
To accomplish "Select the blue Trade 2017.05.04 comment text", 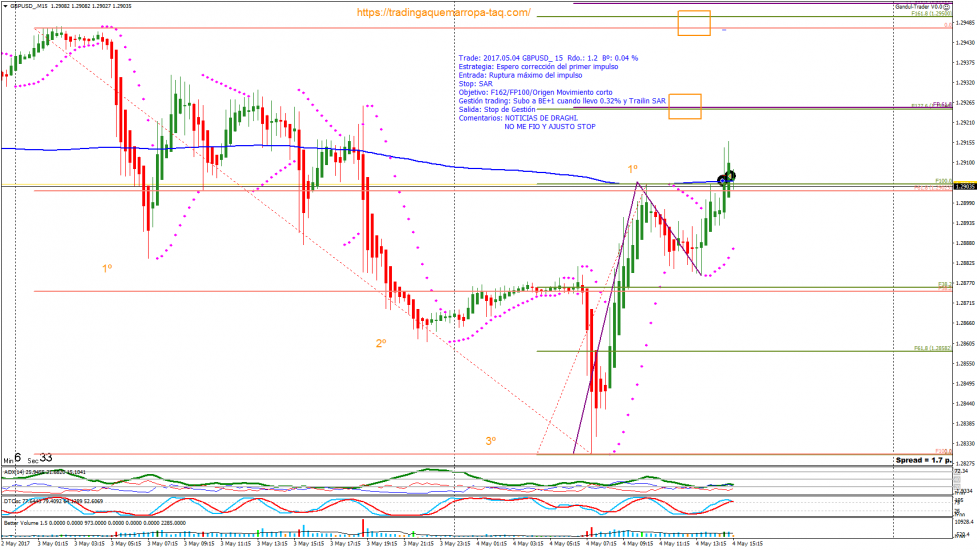I will (x=548, y=58).
